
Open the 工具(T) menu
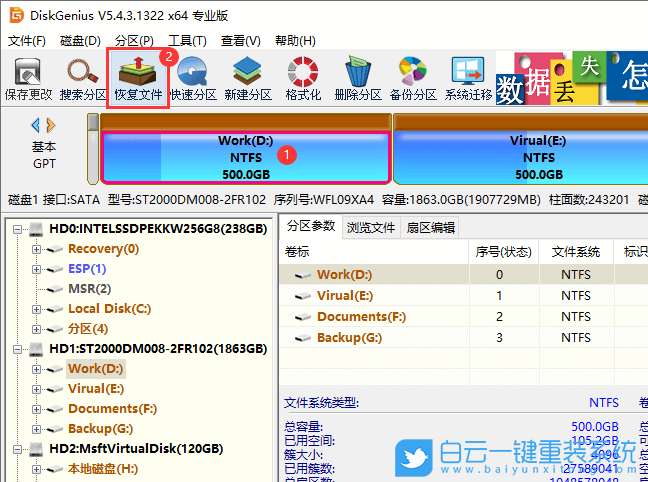[187, 41]
